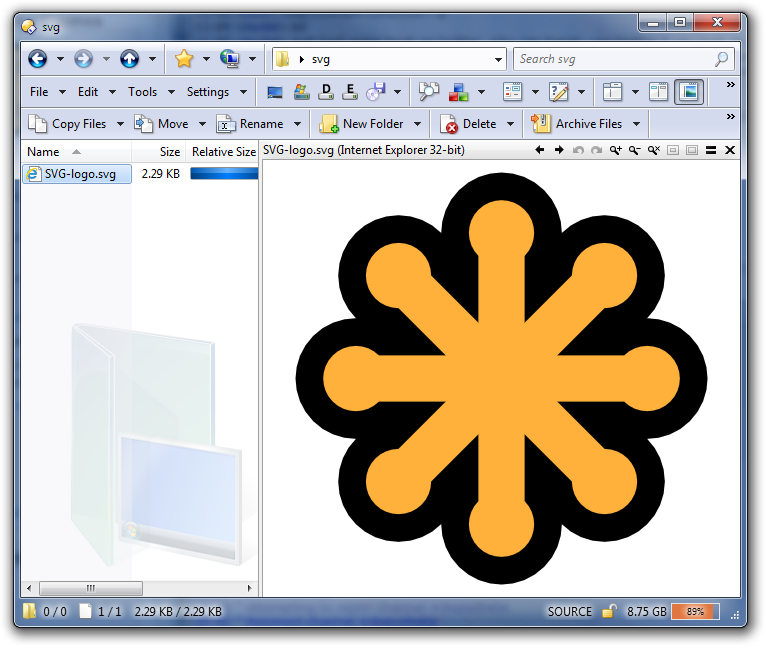Viewport: 765px width, 647px height.
Task: Close the viewer pane
Action: [730, 150]
